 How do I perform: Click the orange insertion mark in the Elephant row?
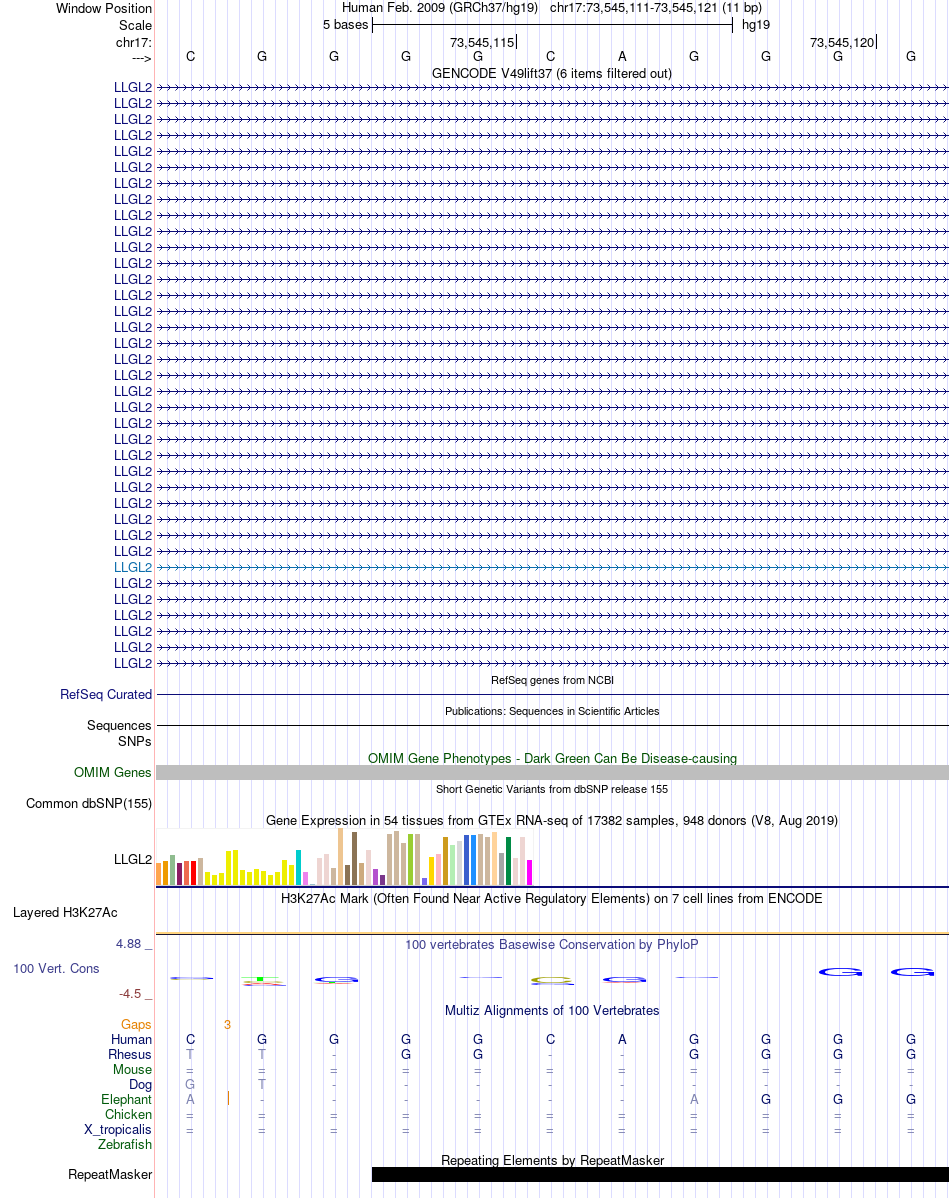pyautogui.click(x=228, y=1099)
